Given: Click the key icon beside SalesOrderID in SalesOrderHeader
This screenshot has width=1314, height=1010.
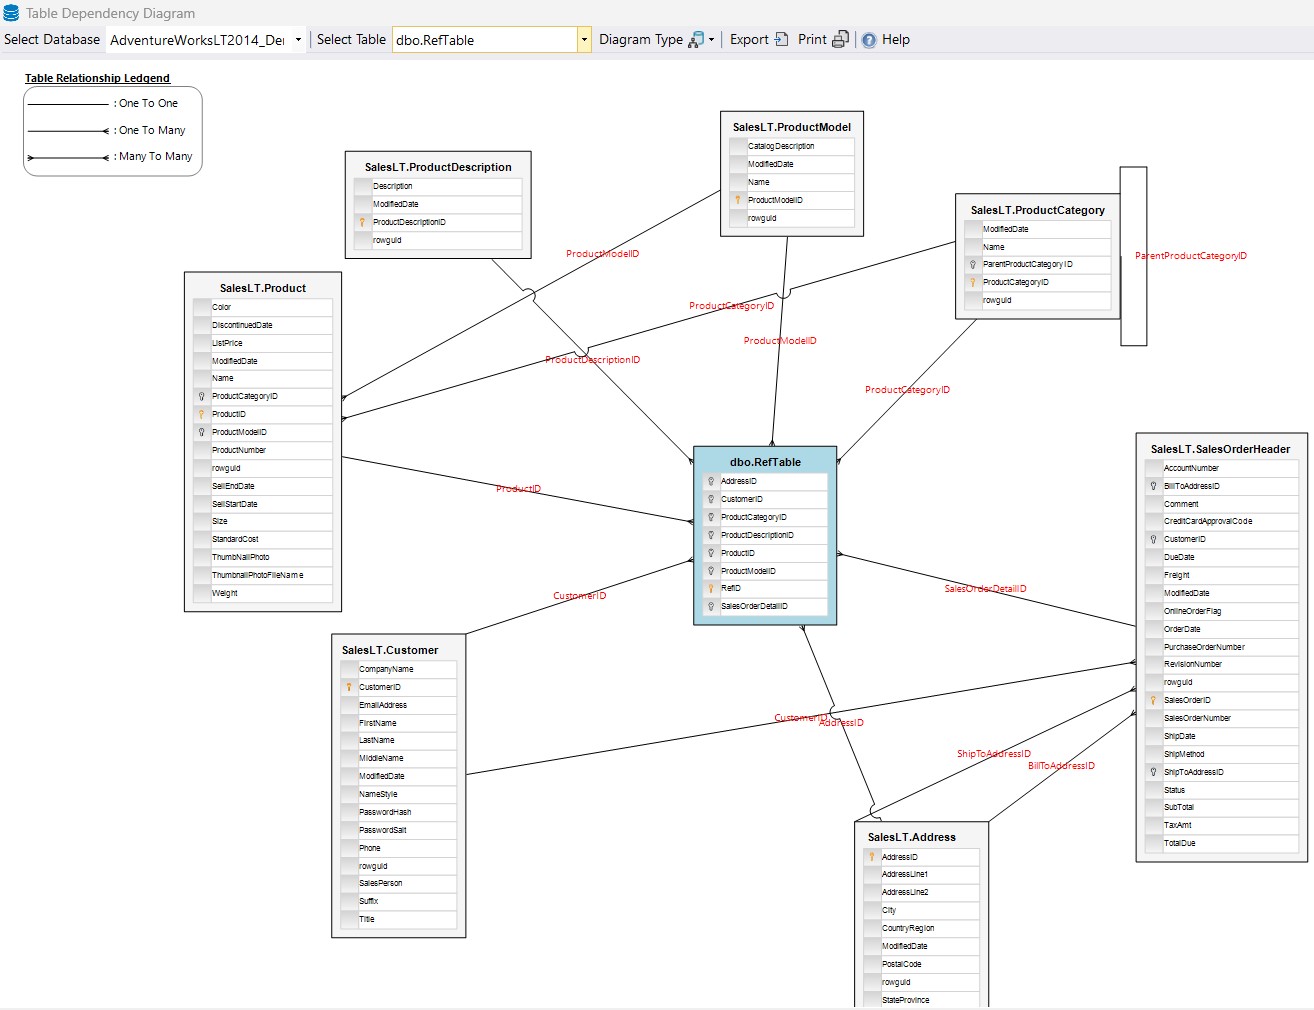Looking at the screenshot, I should (1153, 700).
